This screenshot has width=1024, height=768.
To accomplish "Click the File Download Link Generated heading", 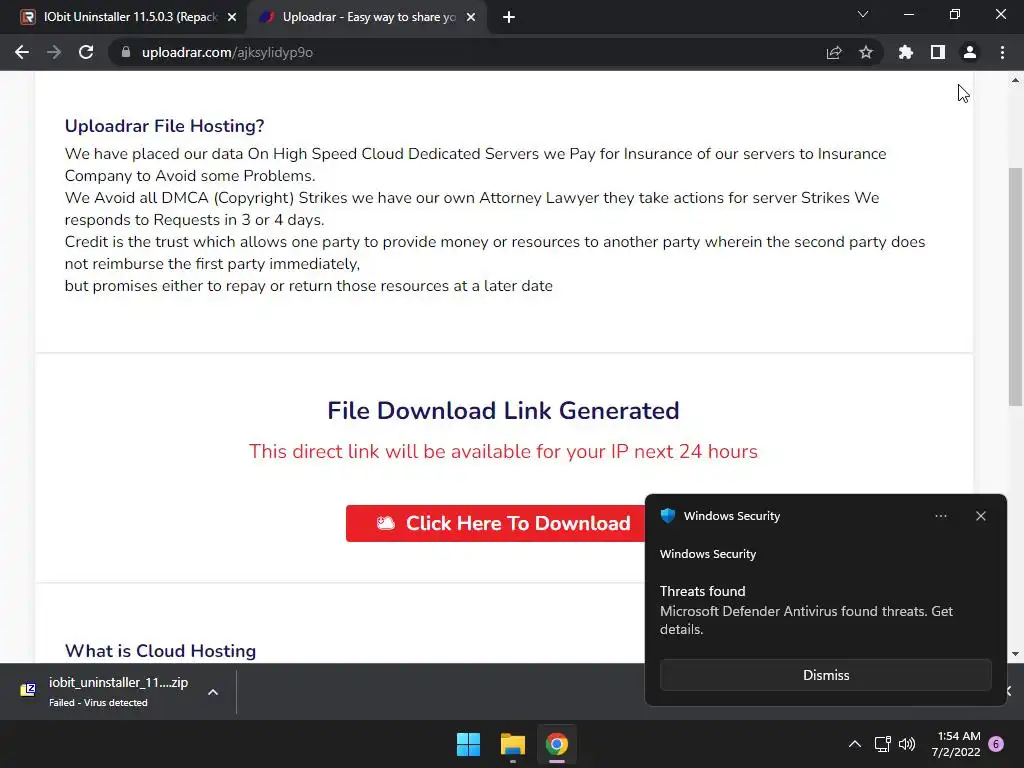I will point(503,411).
